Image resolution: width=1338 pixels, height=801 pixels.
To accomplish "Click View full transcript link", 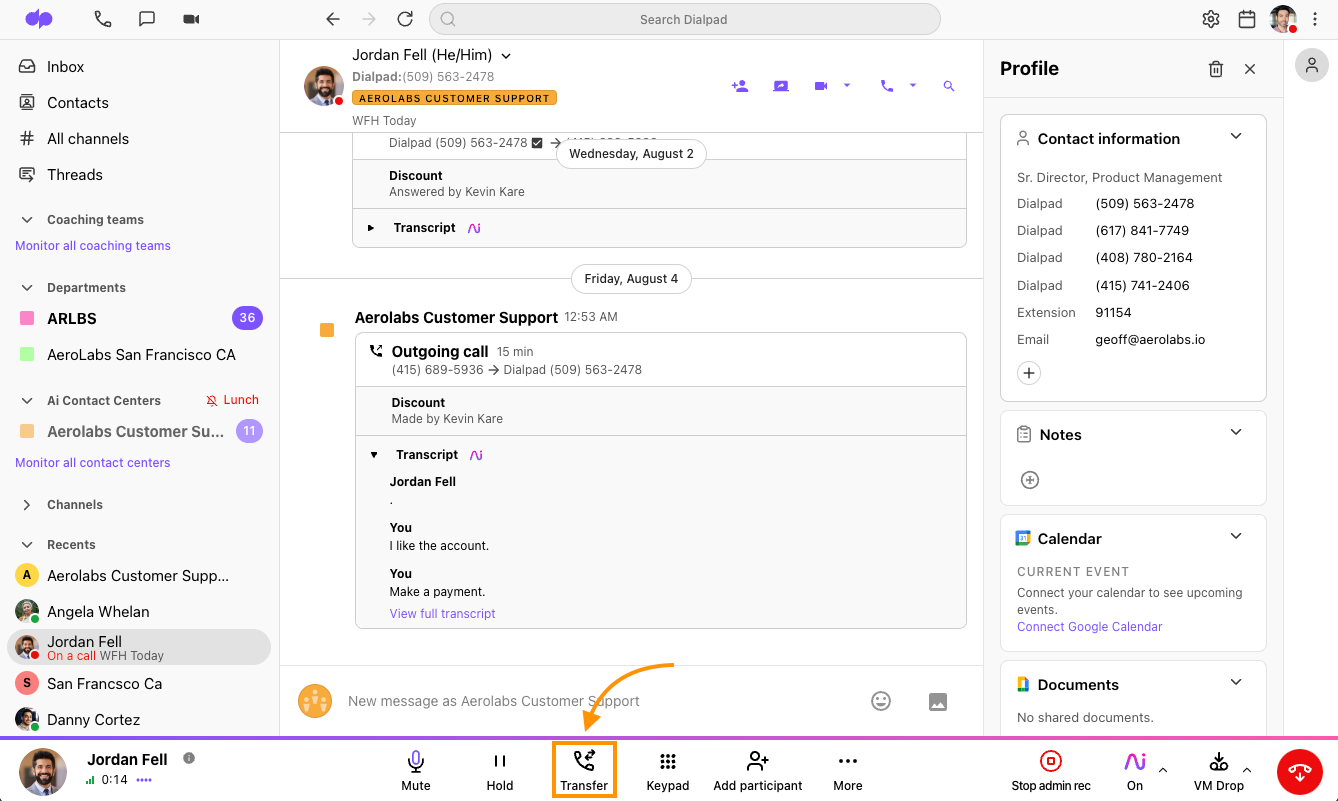I will [442, 614].
